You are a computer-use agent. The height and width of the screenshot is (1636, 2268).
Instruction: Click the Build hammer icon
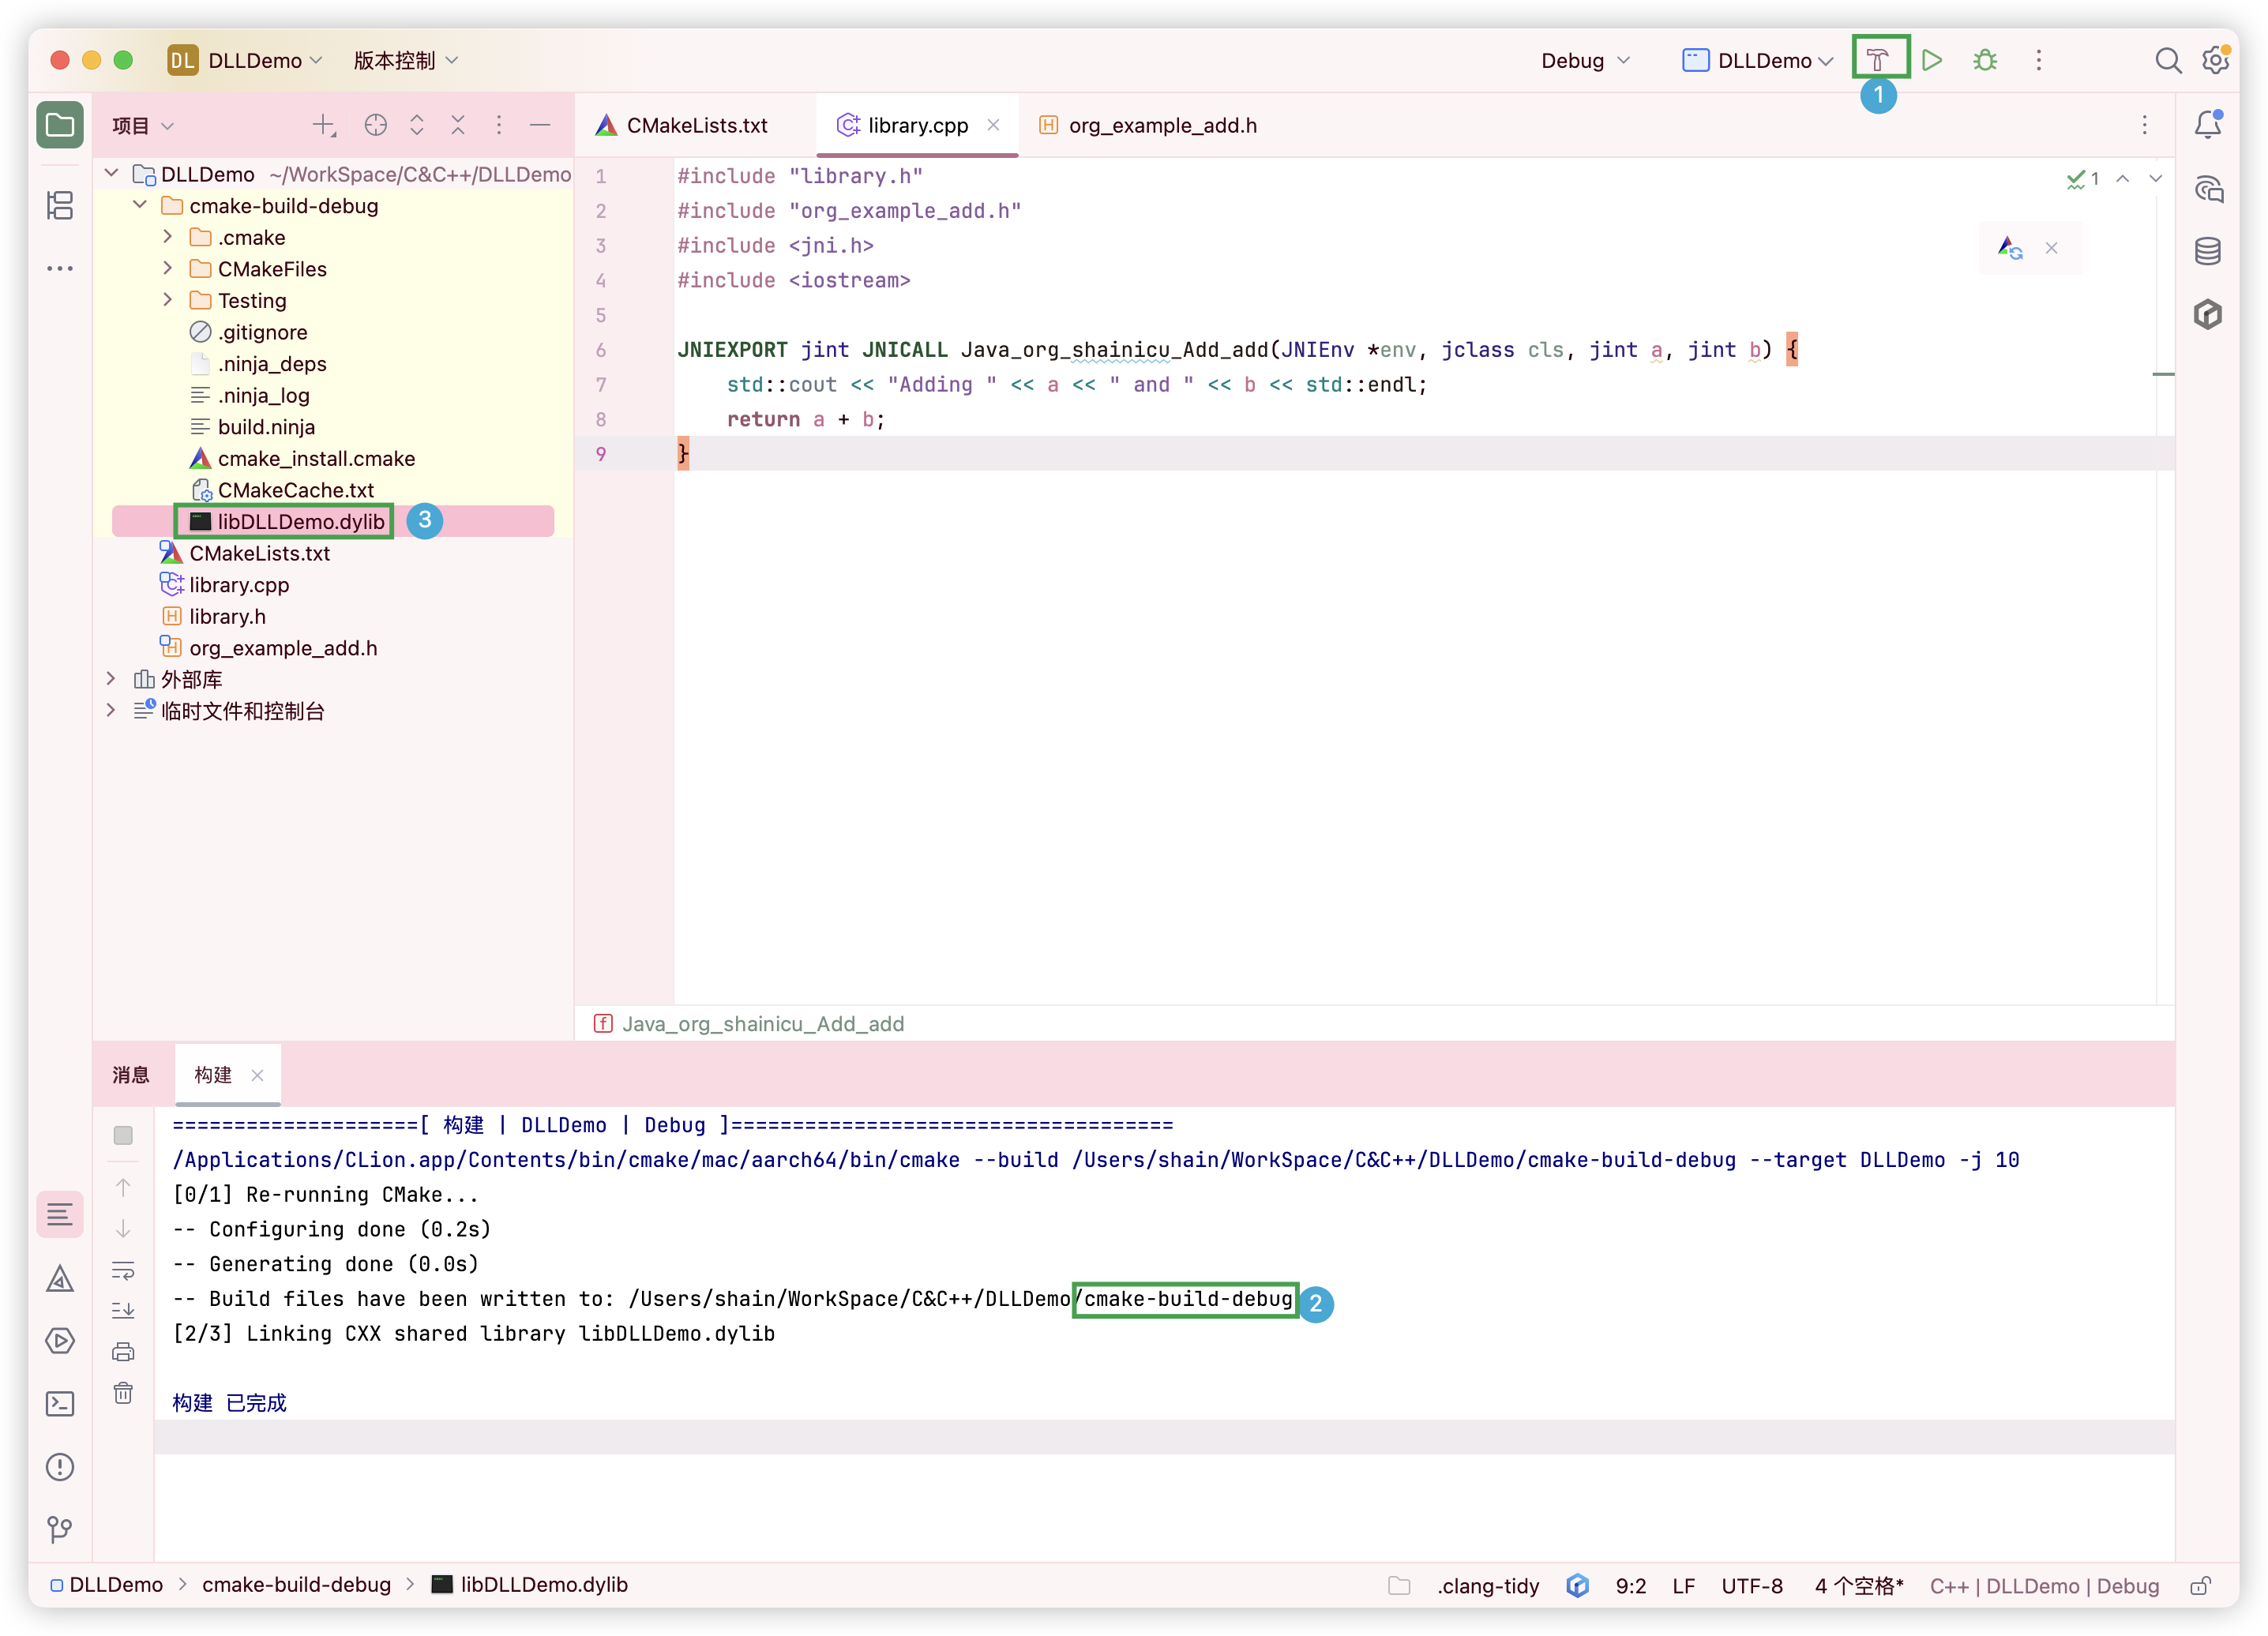[1877, 60]
